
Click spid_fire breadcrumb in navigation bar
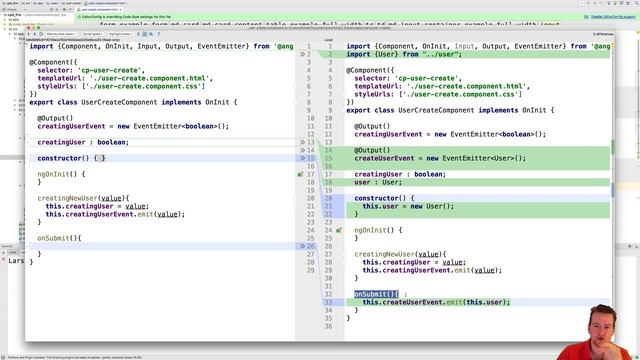[10, 3]
